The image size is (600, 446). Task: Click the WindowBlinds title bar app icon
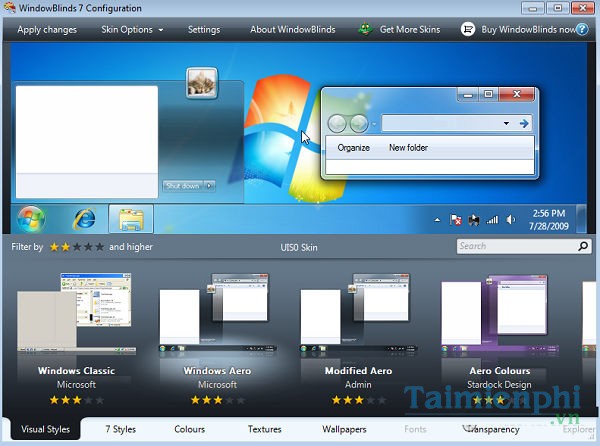[10, 8]
